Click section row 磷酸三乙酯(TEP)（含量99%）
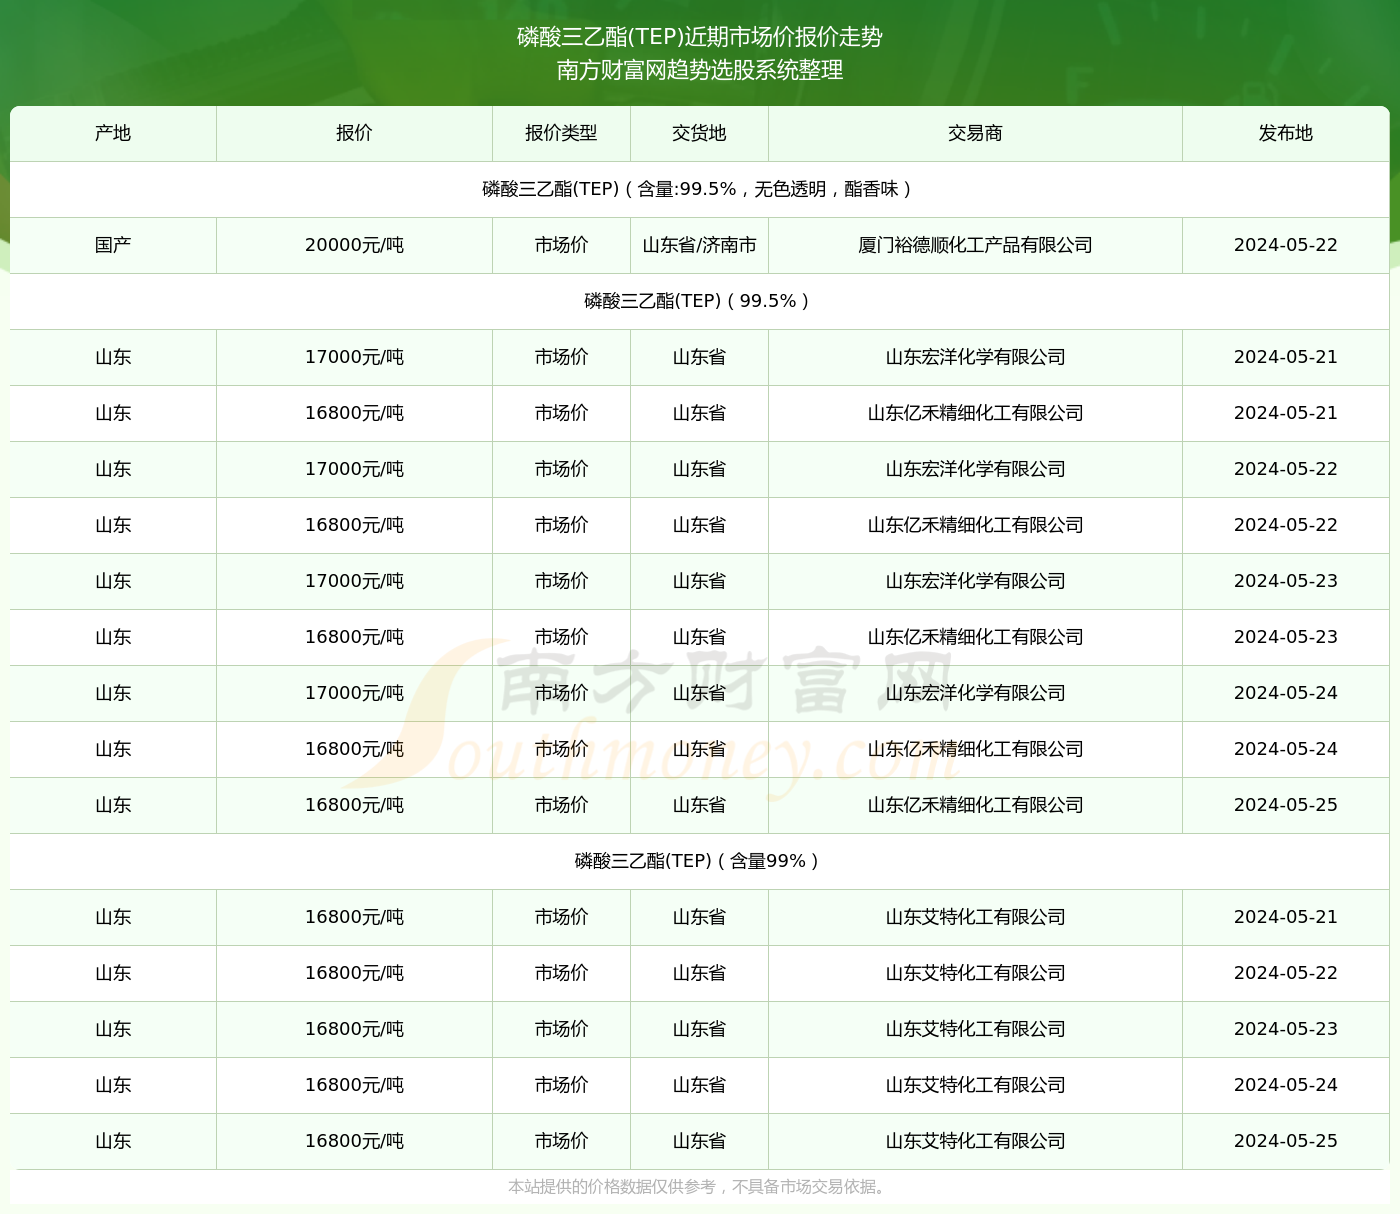1400x1214 pixels. pos(699,861)
